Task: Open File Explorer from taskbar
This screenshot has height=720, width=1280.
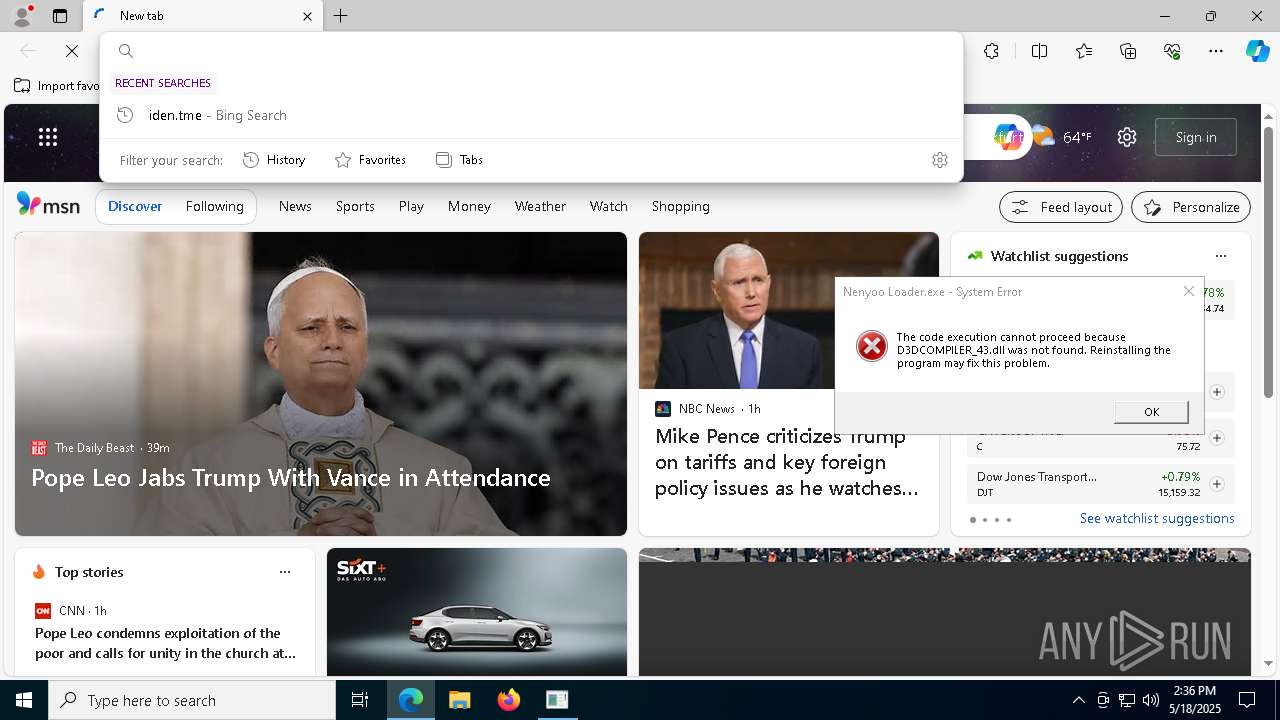Action: pyautogui.click(x=459, y=700)
